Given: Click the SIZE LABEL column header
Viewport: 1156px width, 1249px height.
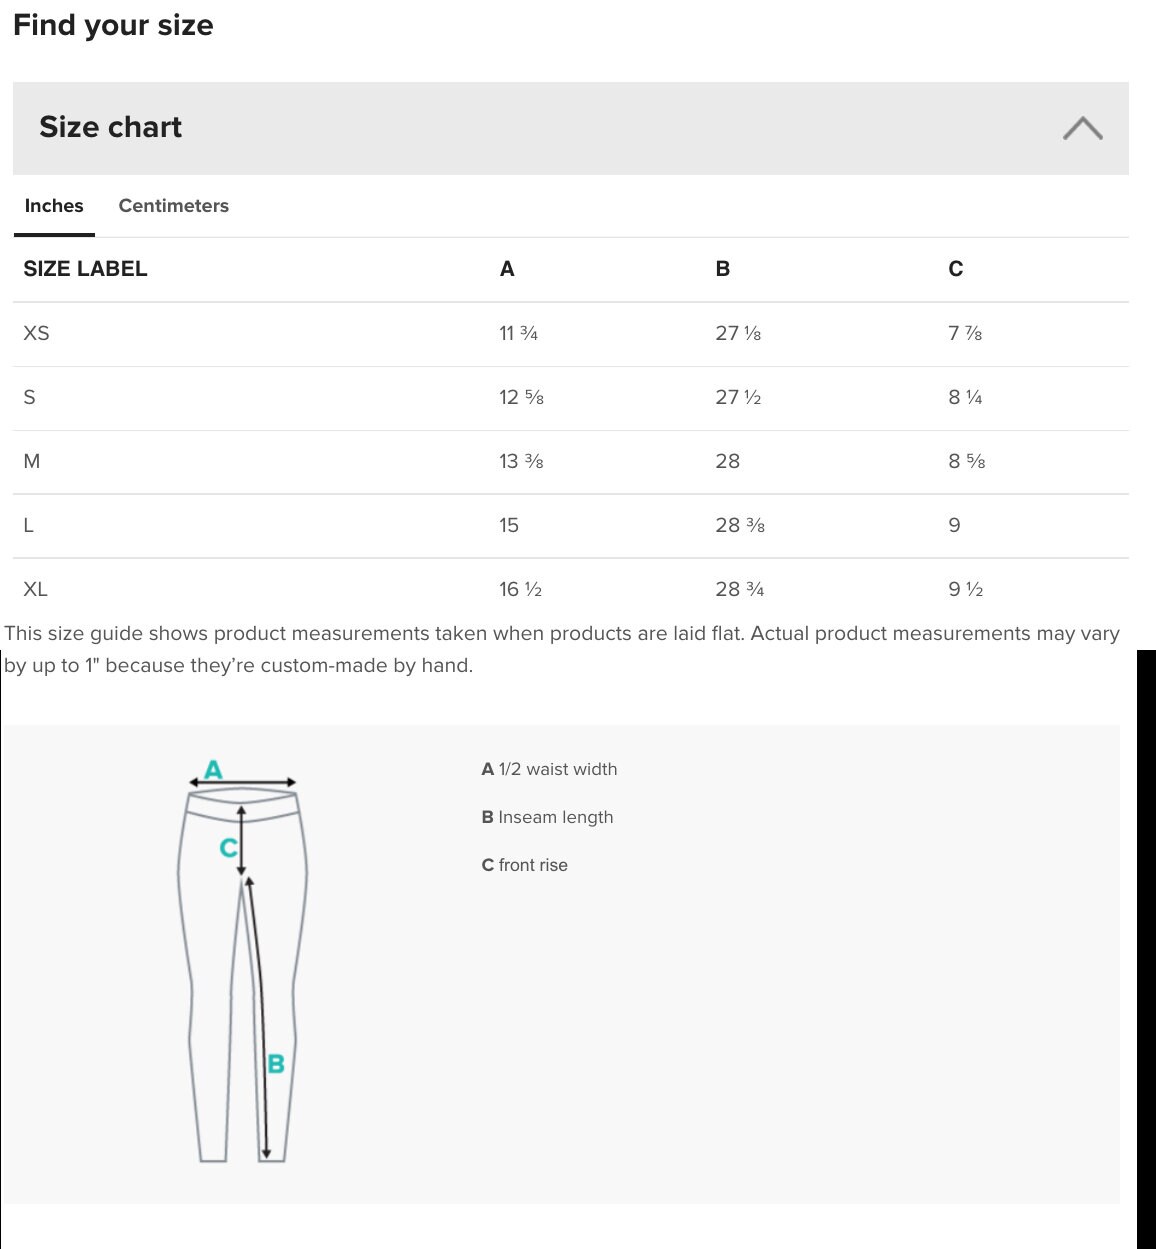Looking at the screenshot, I should pyautogui.click(x=85, y=269).
